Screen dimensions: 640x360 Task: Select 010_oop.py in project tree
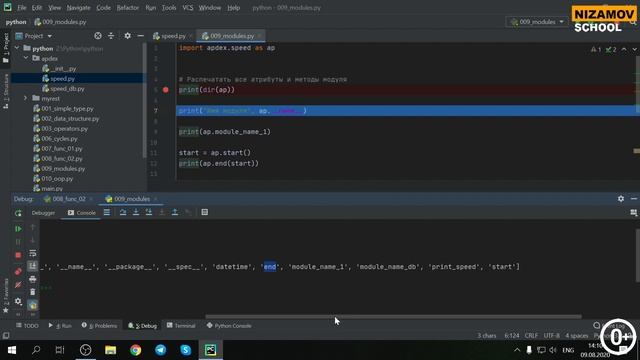pyautogui.click(x=57, y=179)
